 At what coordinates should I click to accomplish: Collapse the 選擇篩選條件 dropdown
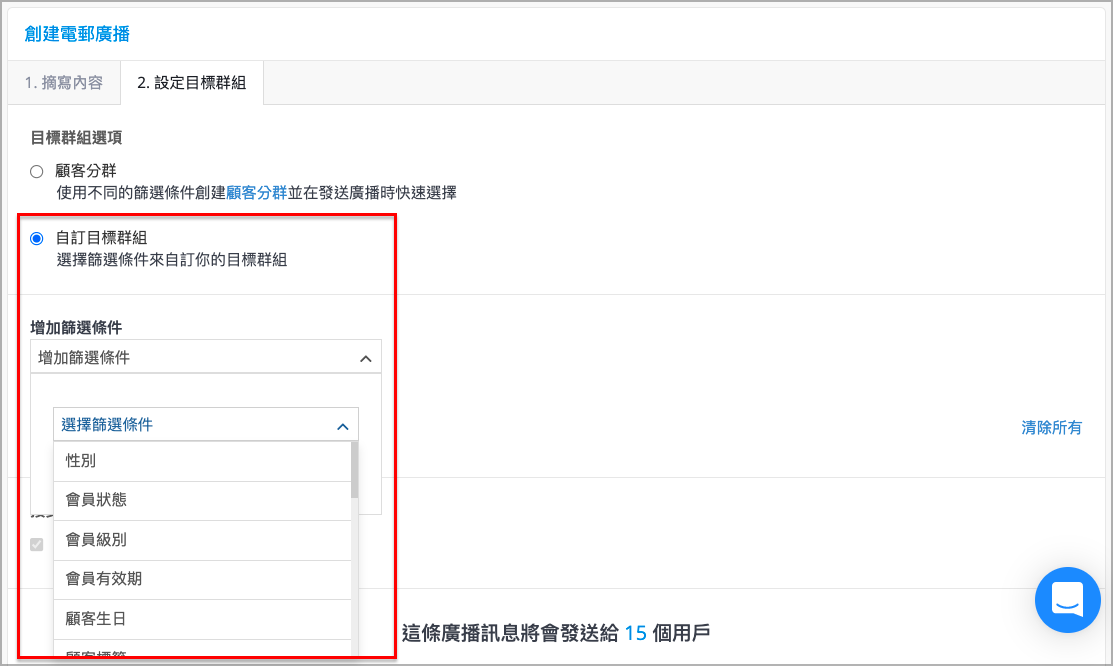point(206,425)
